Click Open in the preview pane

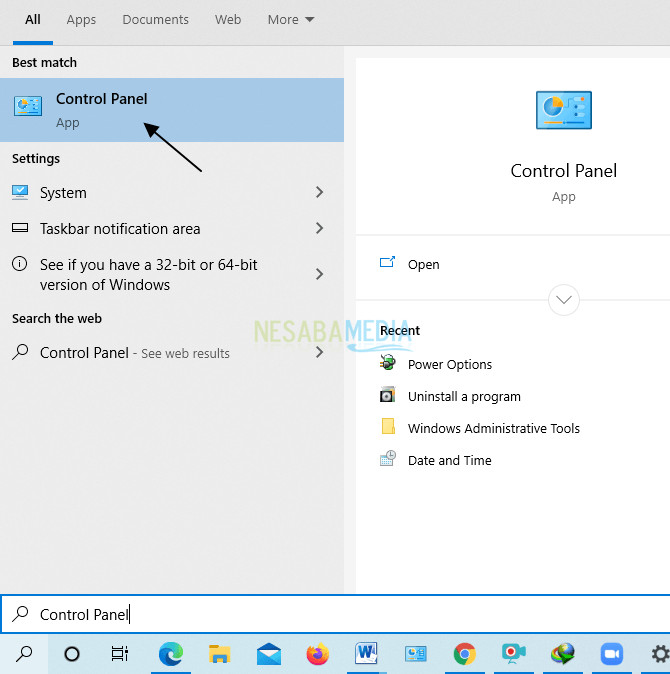coord(423,264)
